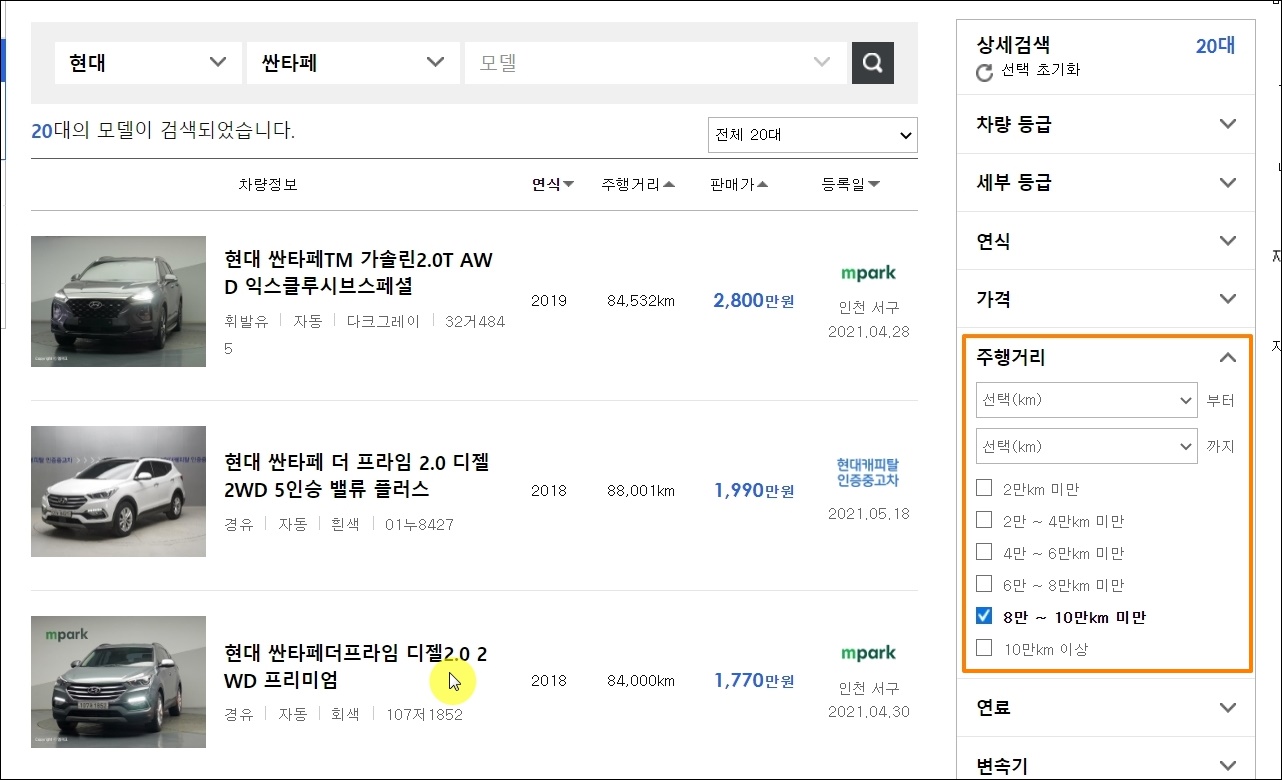Click the 차량정보 column header
Image resolution: width=1282 pixels, height=780 pixels.
267,185
